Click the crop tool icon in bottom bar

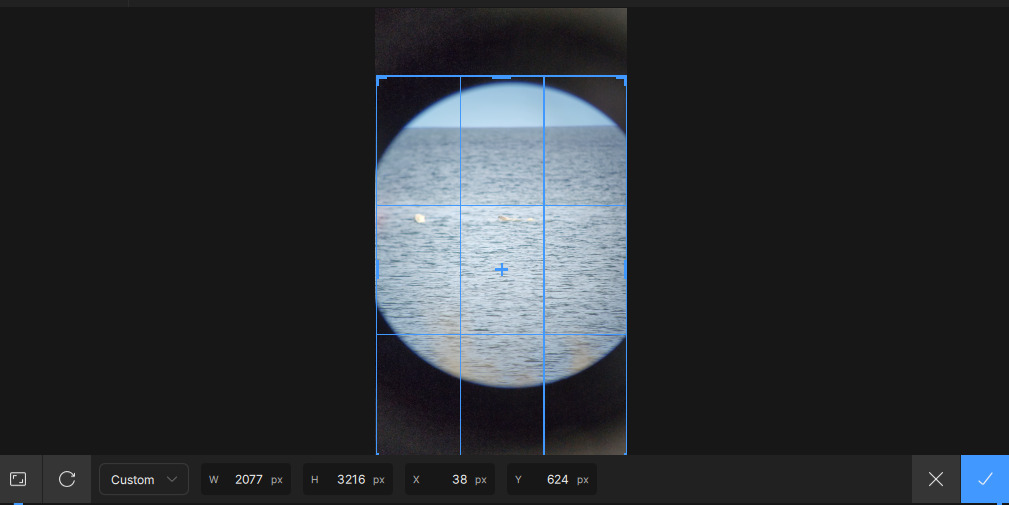18,479
